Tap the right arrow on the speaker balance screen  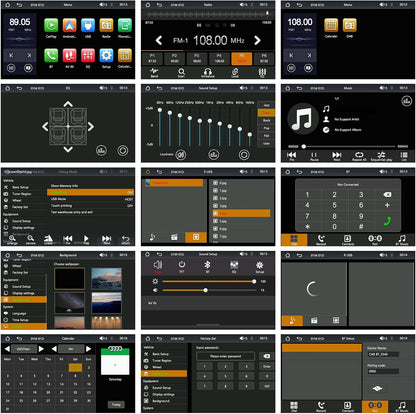pos(91,127)
